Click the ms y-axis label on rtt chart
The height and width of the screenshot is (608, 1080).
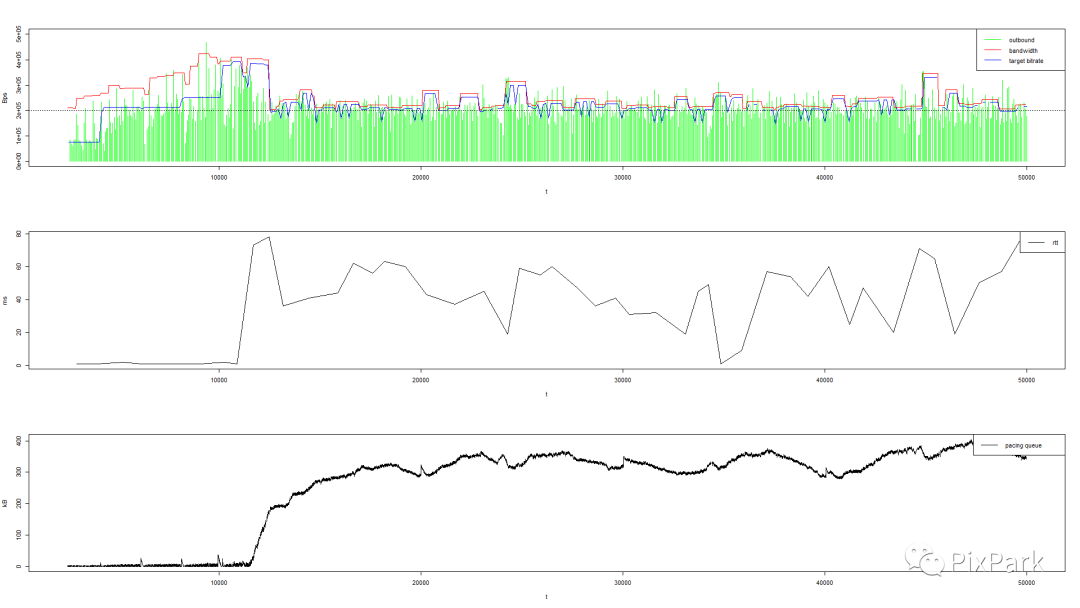tap(5, 300)
